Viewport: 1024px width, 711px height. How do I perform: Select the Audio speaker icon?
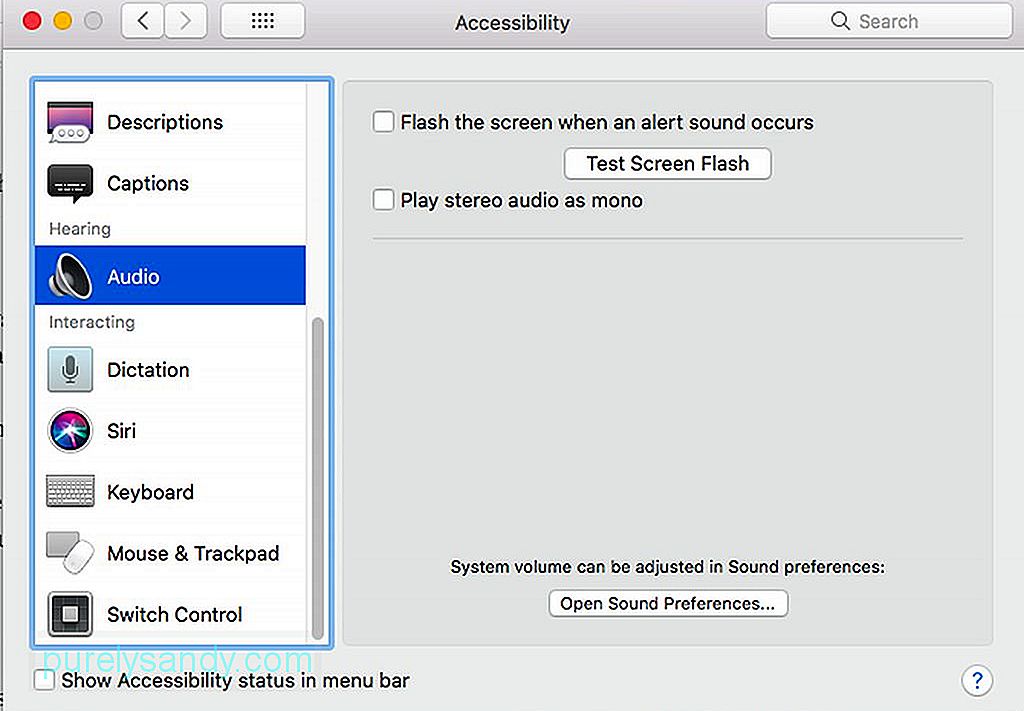[x=70, y=276]
